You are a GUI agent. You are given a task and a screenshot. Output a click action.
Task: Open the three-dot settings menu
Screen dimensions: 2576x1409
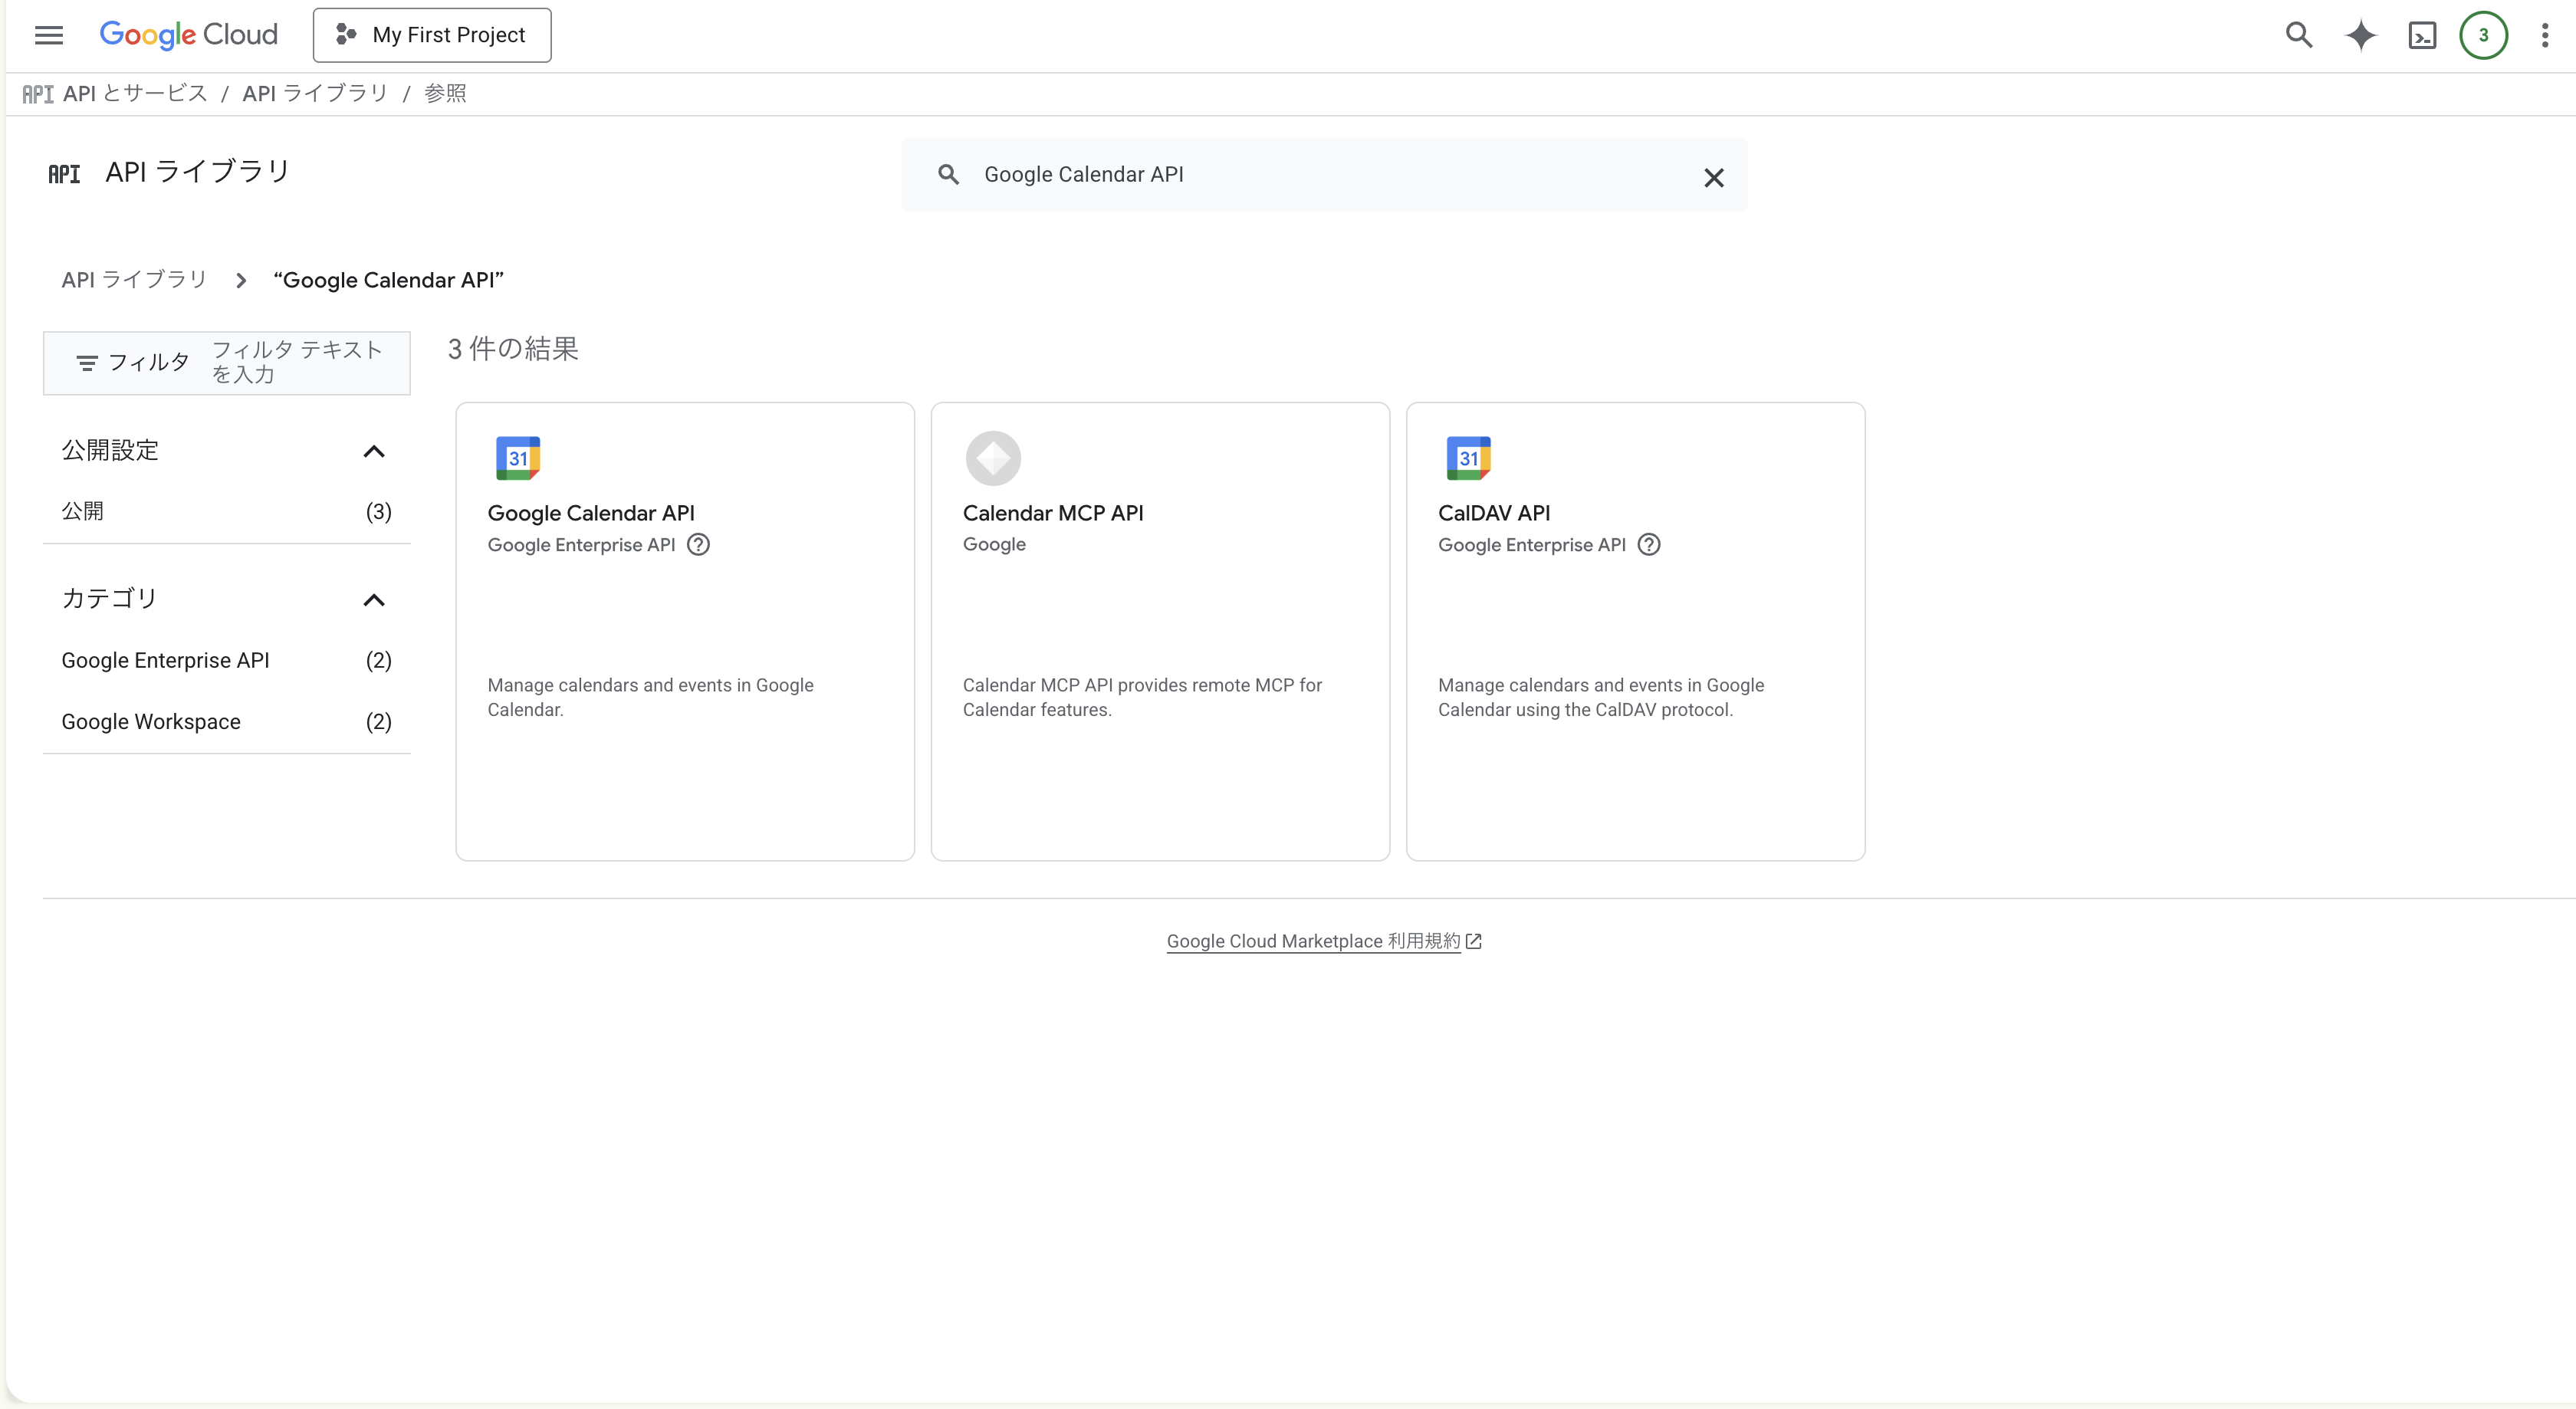(x=2545, y=35)
